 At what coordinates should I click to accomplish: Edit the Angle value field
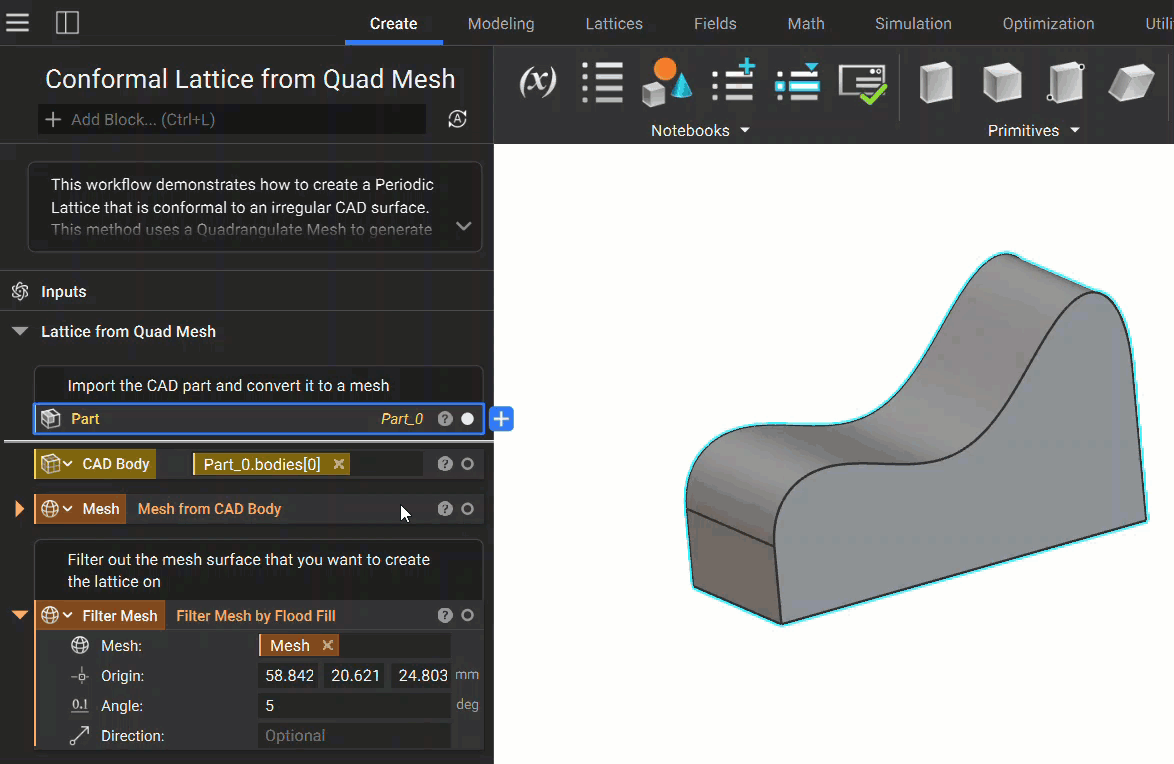(355, 706)
